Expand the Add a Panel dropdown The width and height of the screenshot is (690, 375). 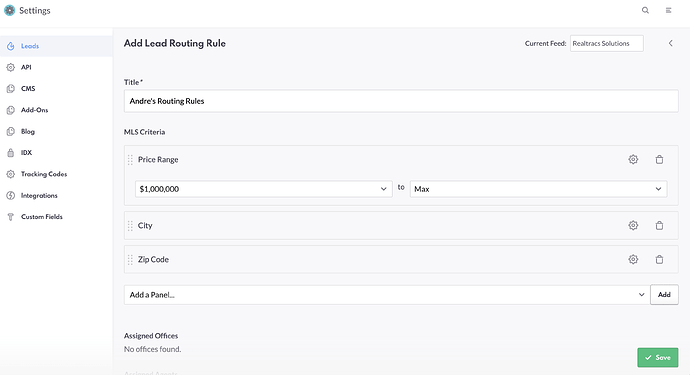tap(387, 295)
